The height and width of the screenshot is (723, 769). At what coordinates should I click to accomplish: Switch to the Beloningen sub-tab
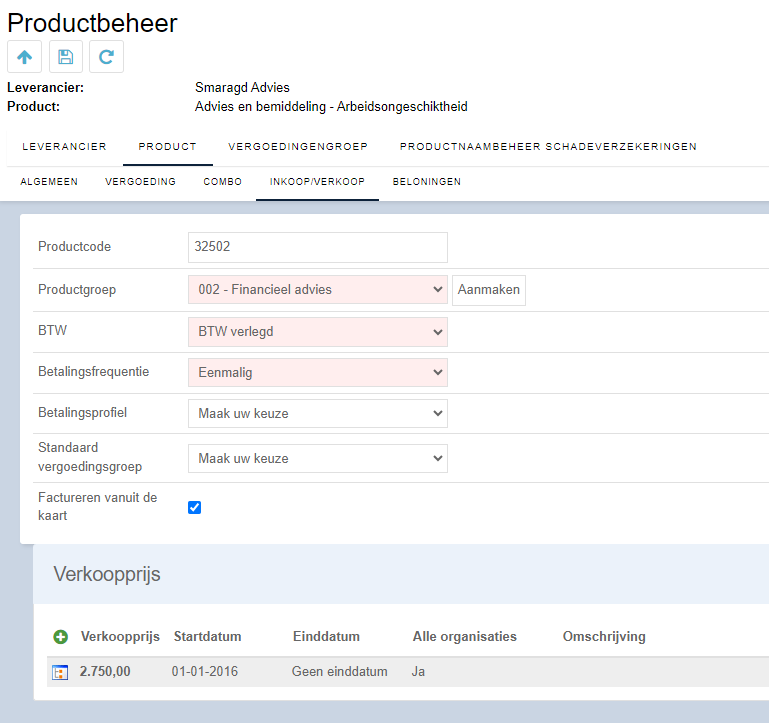click(x=427, y=182)
